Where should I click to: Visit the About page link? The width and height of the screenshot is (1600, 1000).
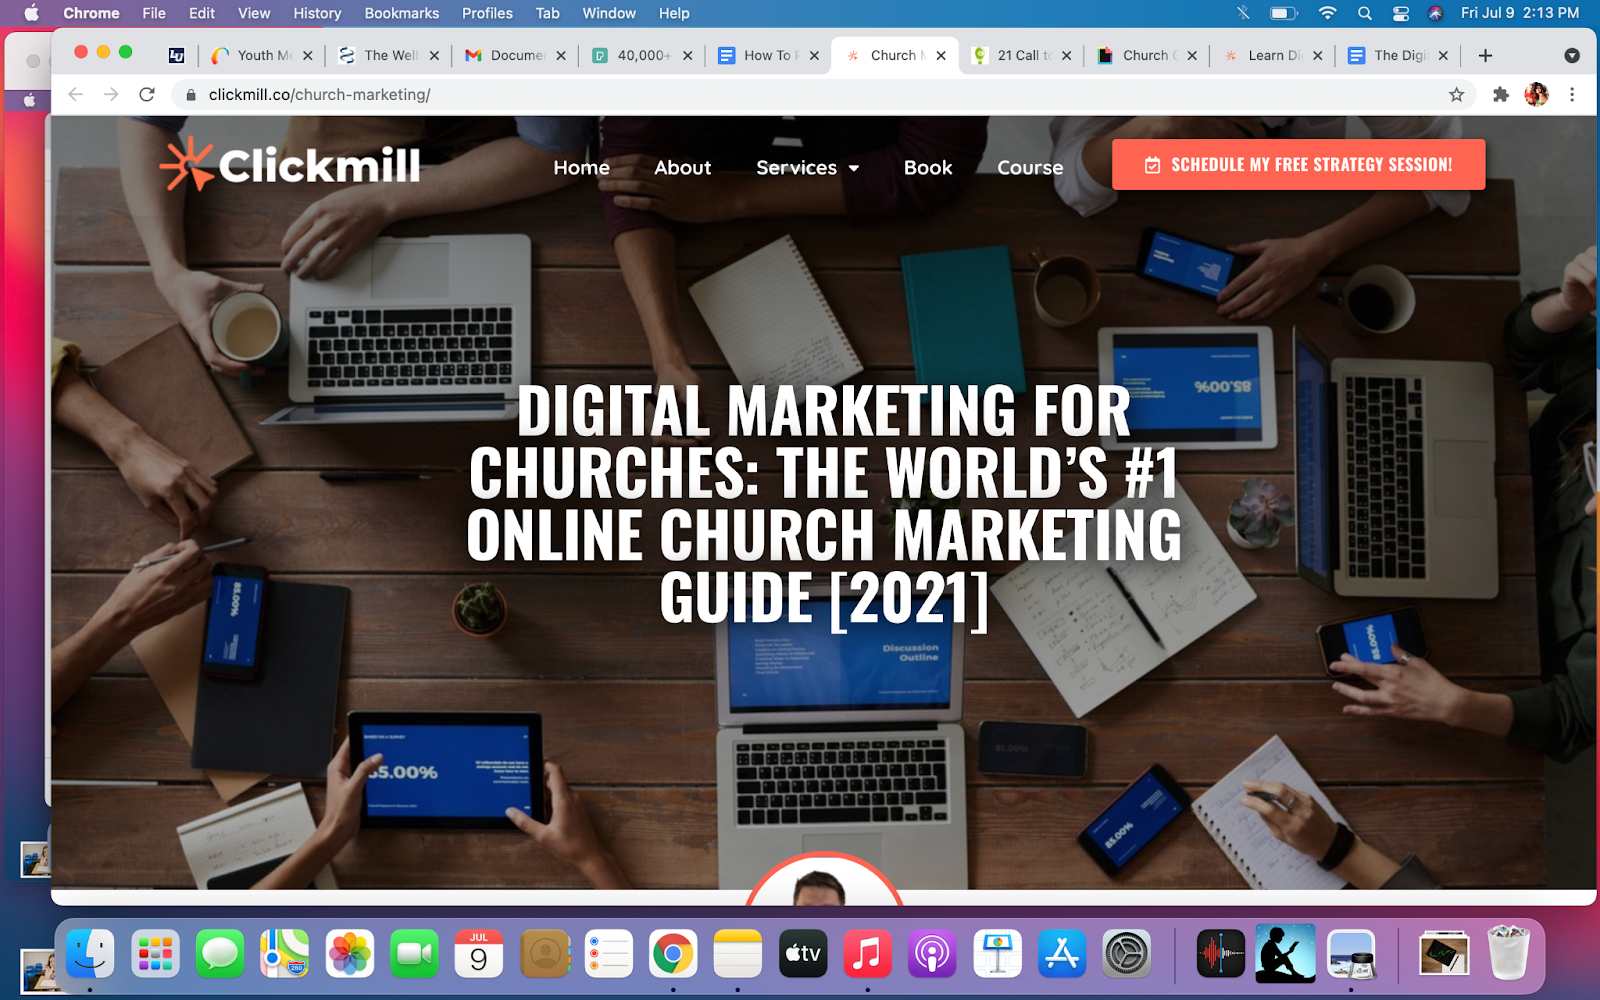pyautogui.click(x=683, y=168)
